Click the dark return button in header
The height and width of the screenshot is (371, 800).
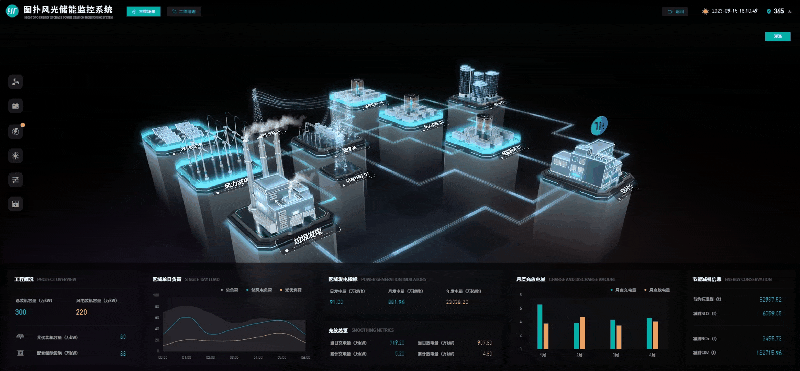675,11
